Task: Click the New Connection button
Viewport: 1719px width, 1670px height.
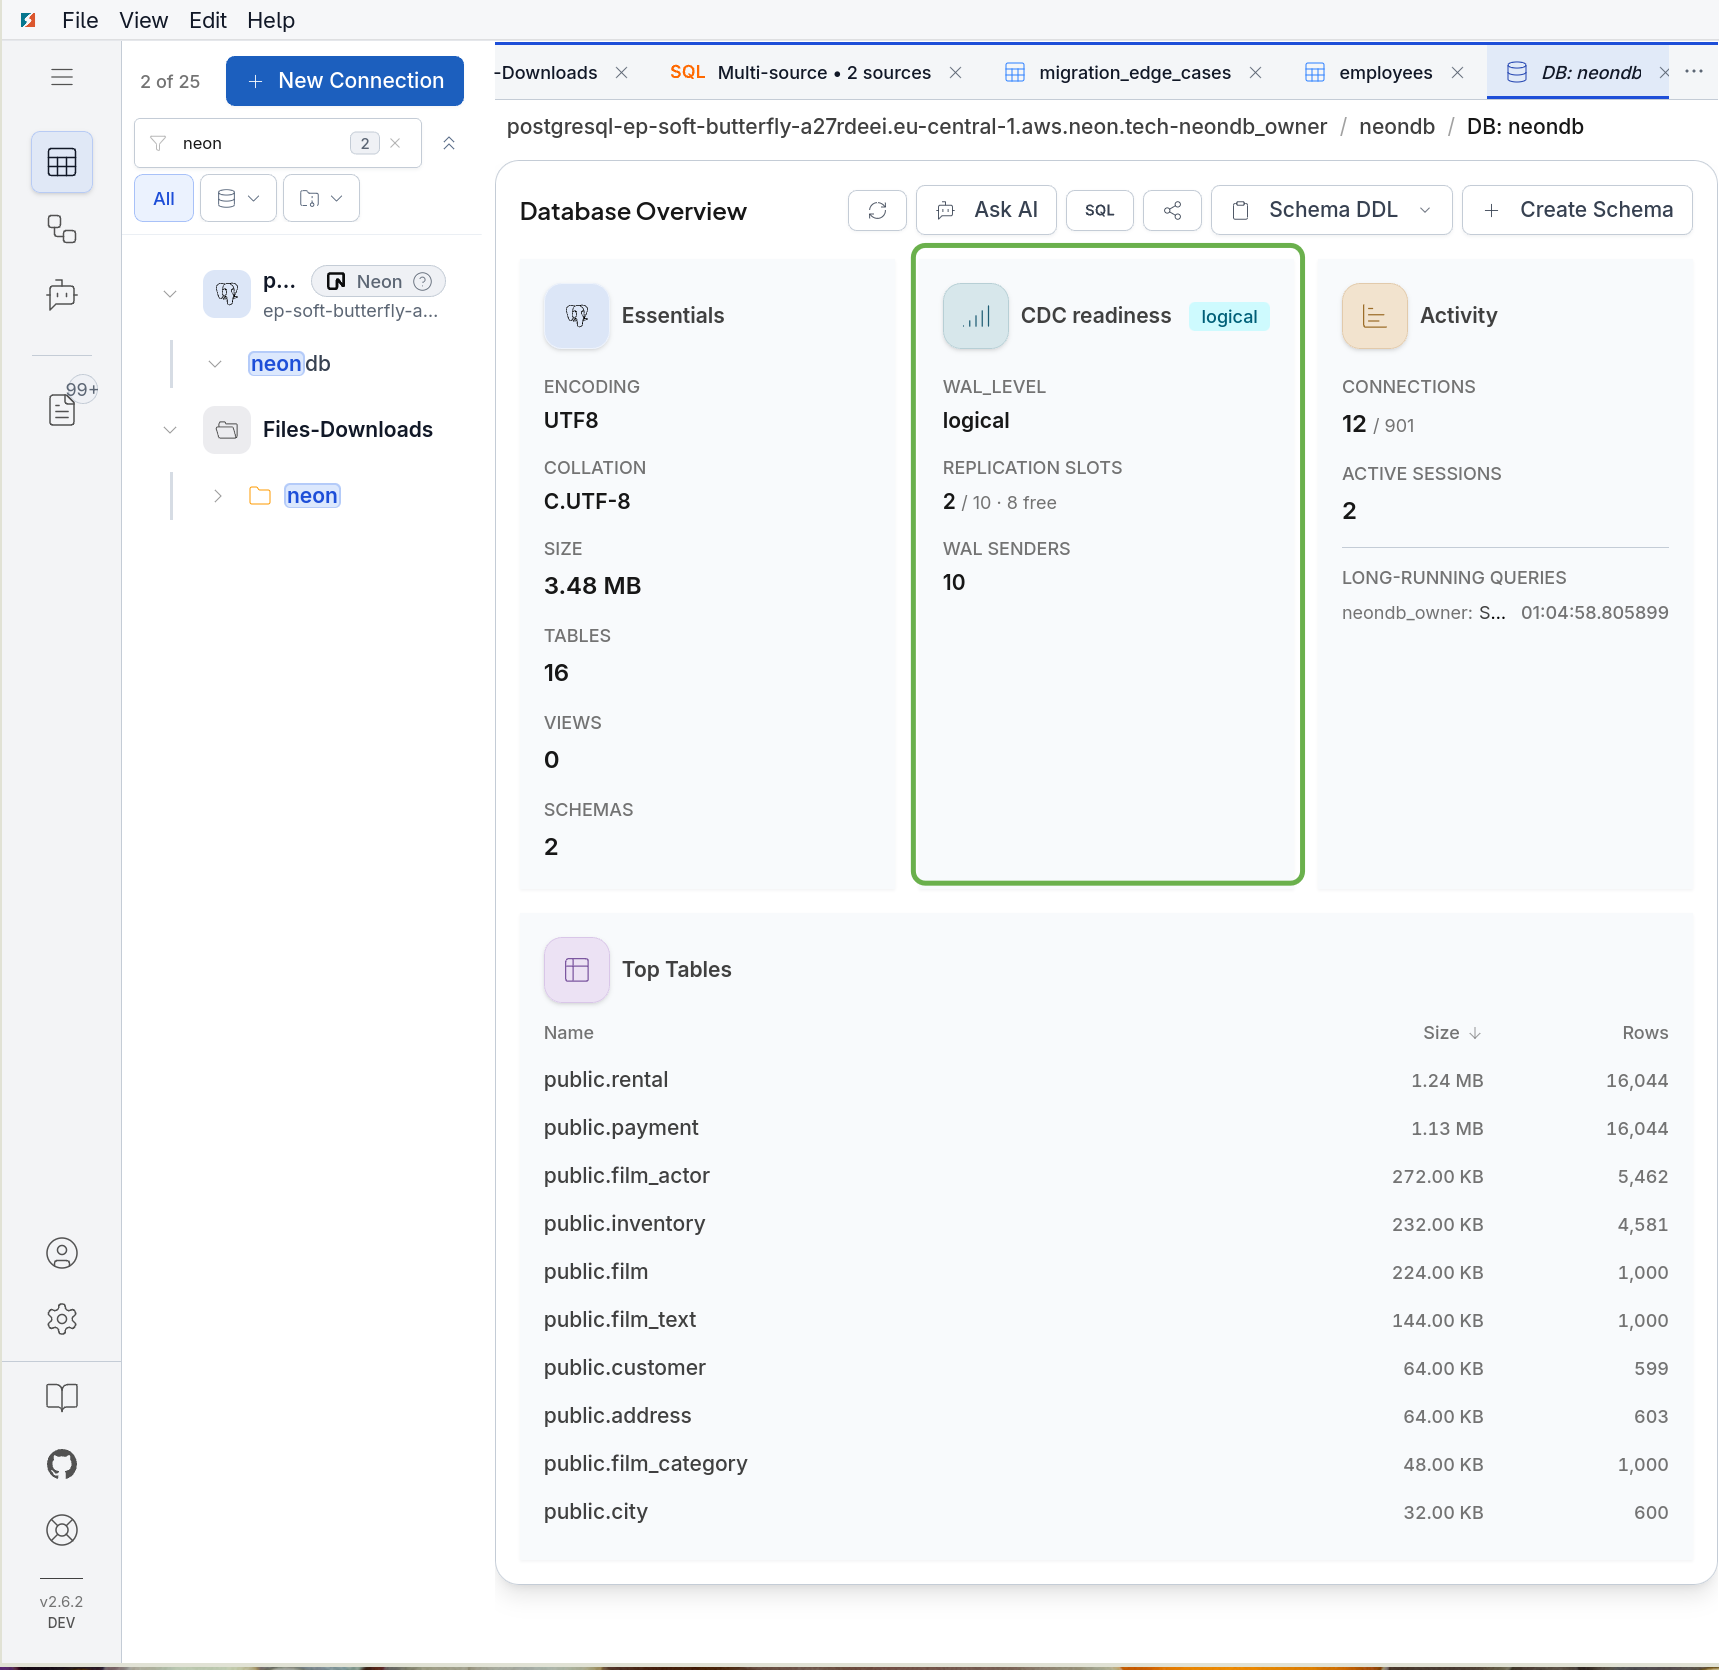Action: 345,81
